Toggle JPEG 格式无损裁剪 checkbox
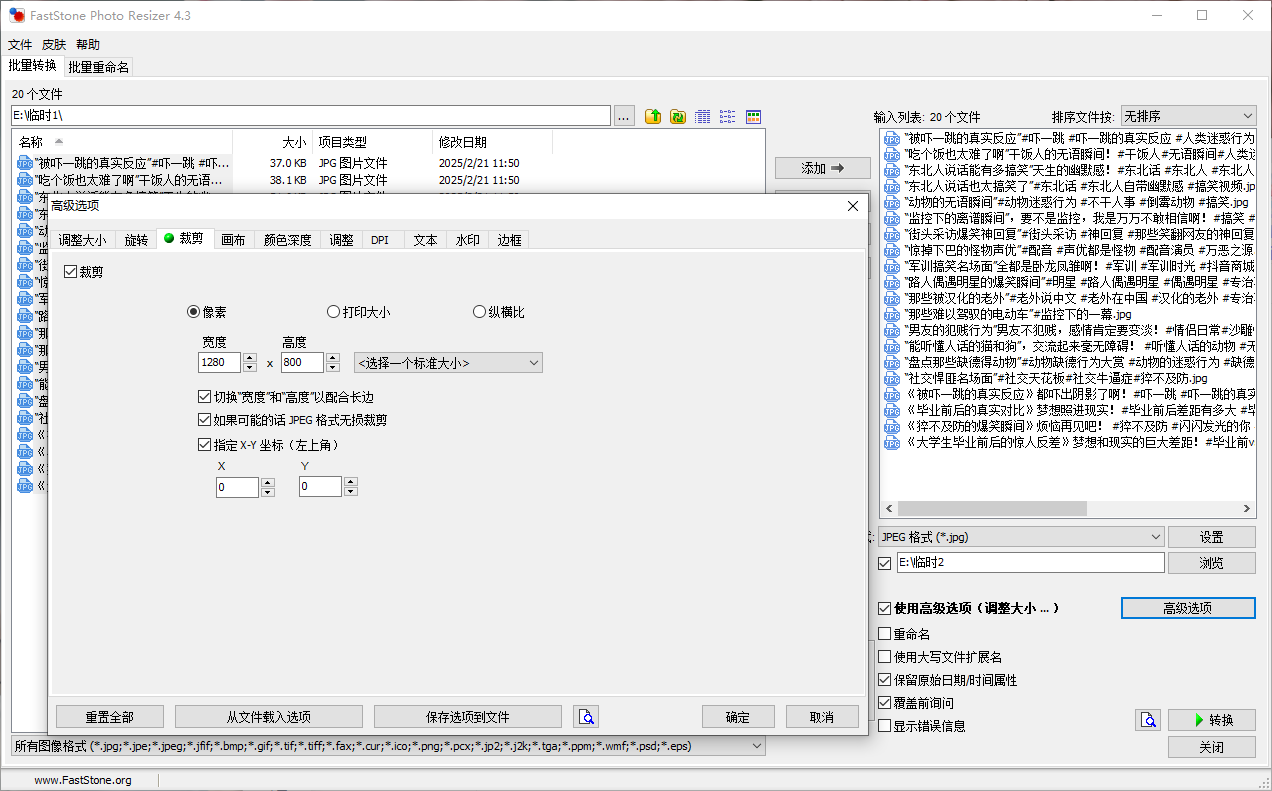This screenshot has height=791, width=1272. point(205,420)
